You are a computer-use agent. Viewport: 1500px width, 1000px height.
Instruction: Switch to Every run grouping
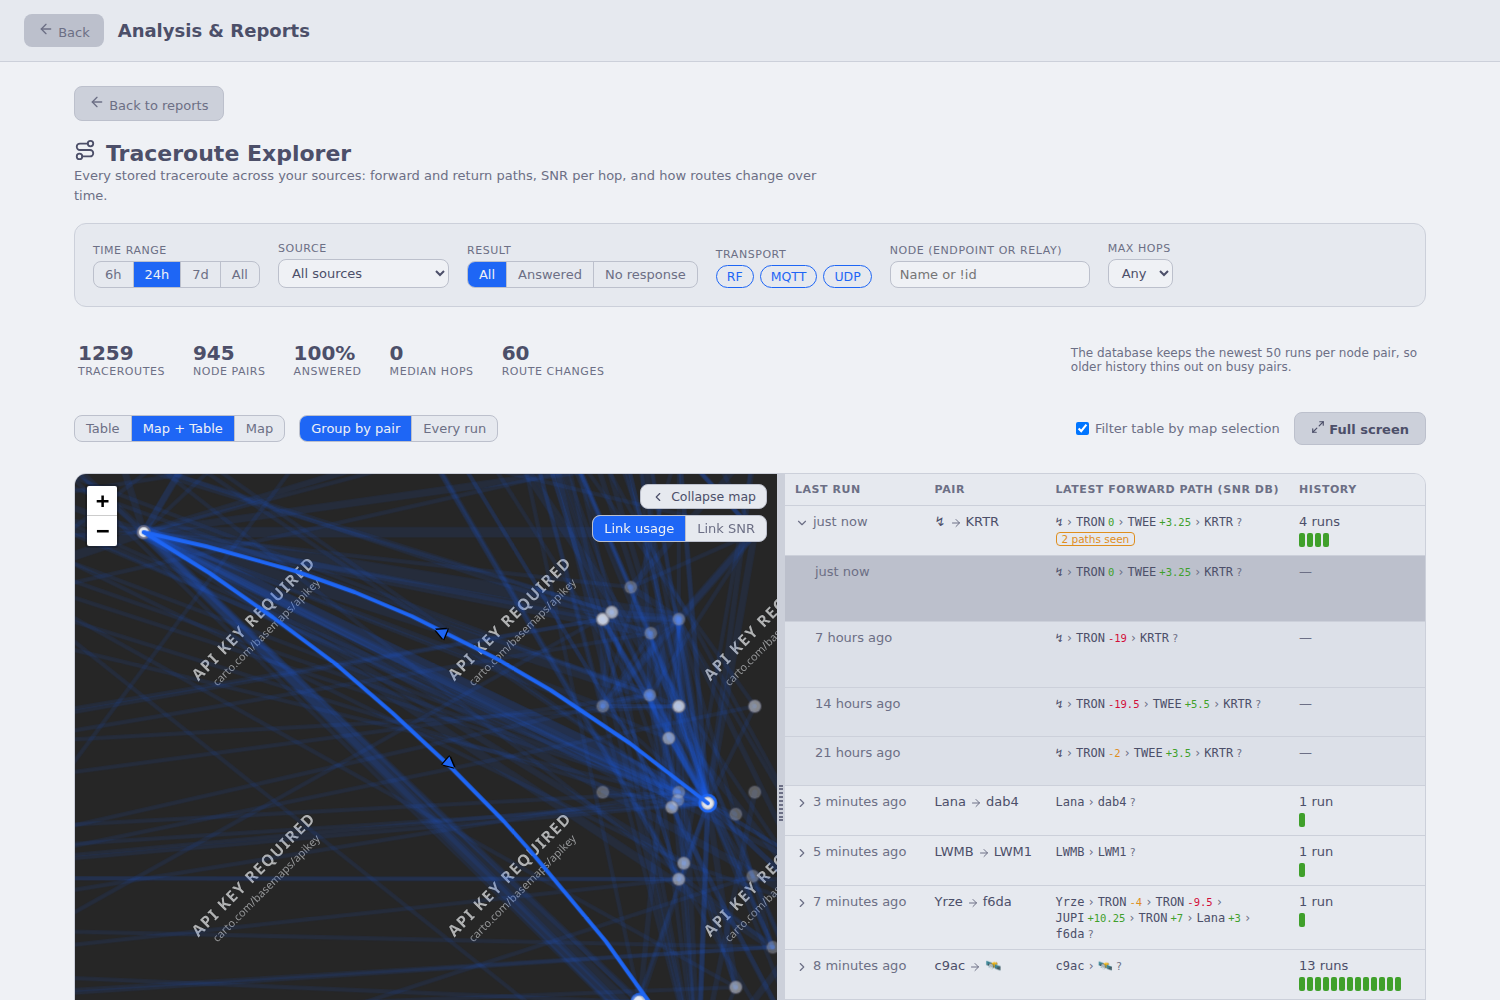pos(455,429)
